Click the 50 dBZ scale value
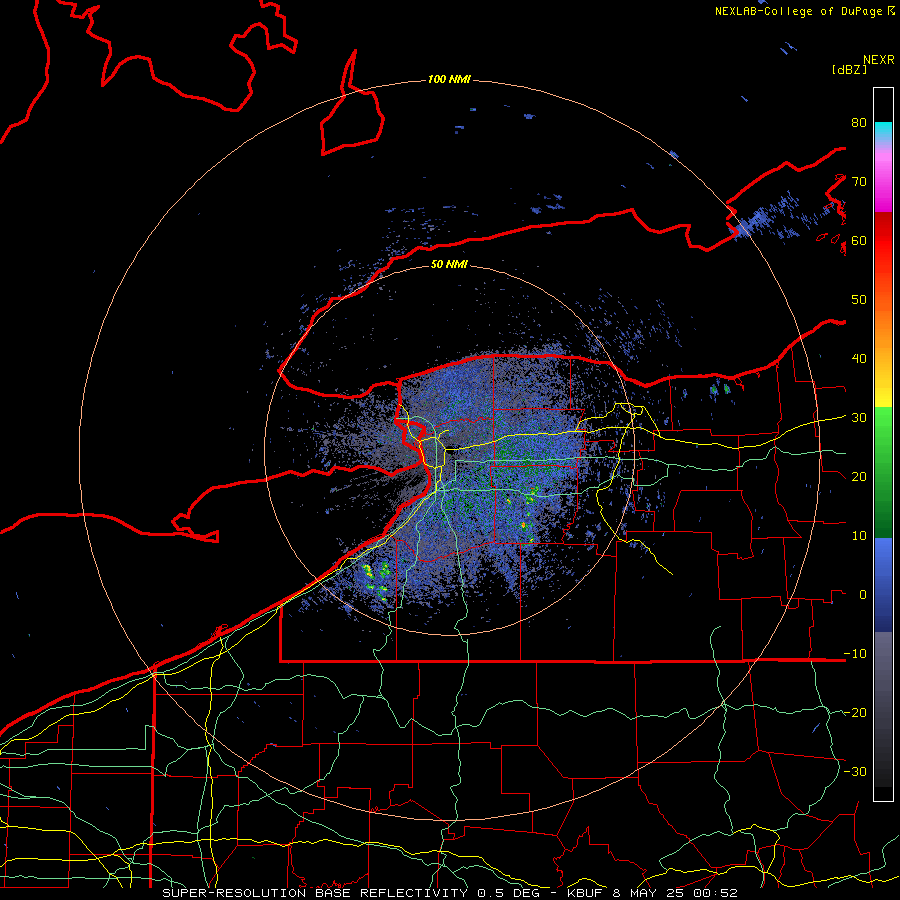 (859, 300)
